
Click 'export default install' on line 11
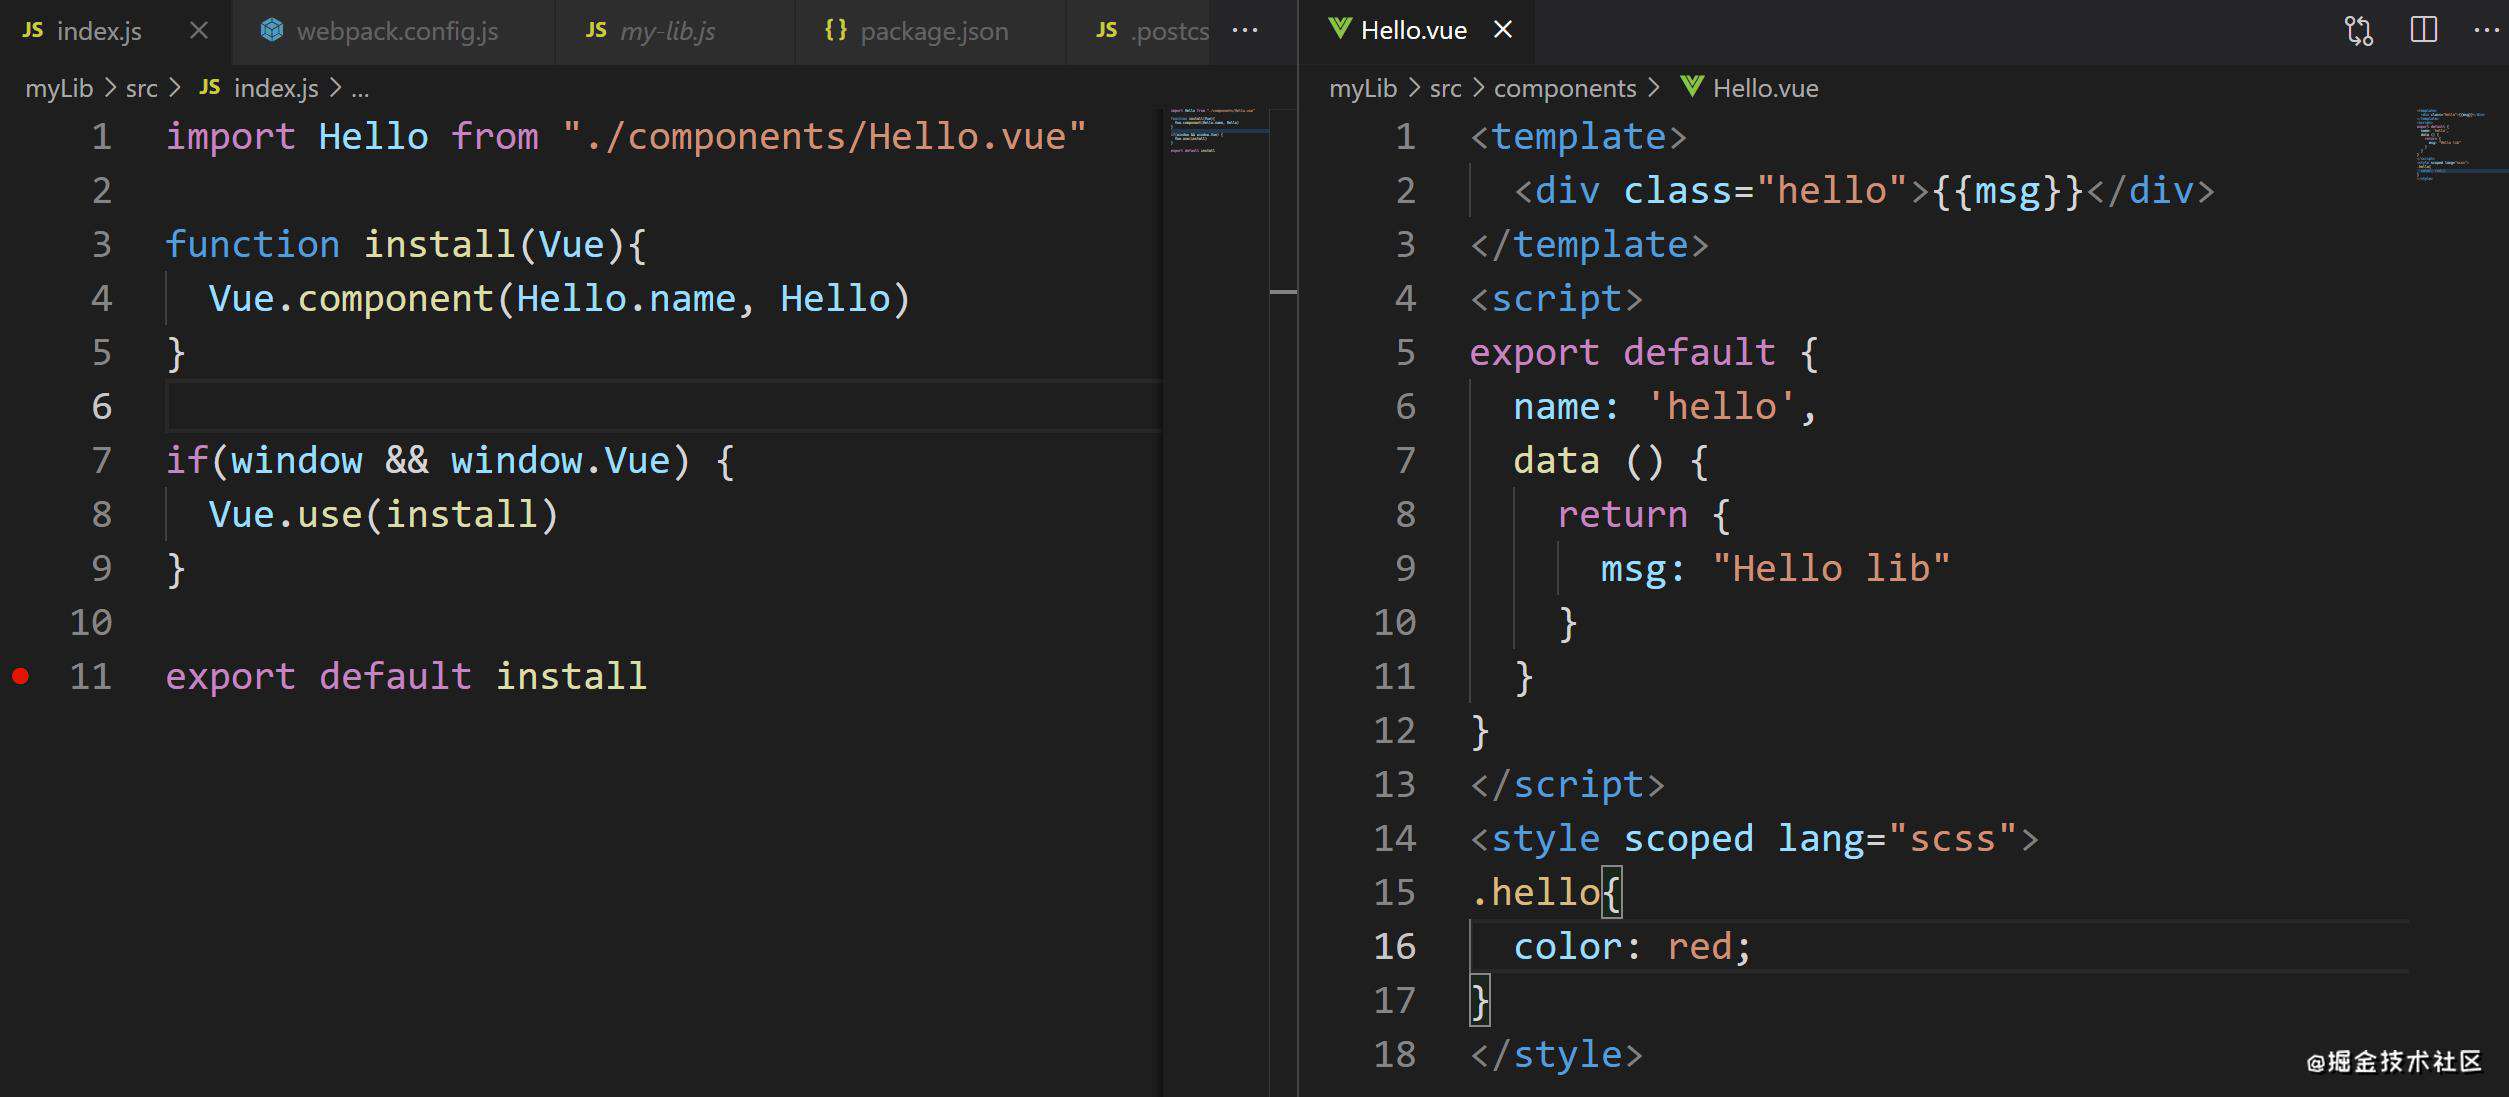coord(406,676)
